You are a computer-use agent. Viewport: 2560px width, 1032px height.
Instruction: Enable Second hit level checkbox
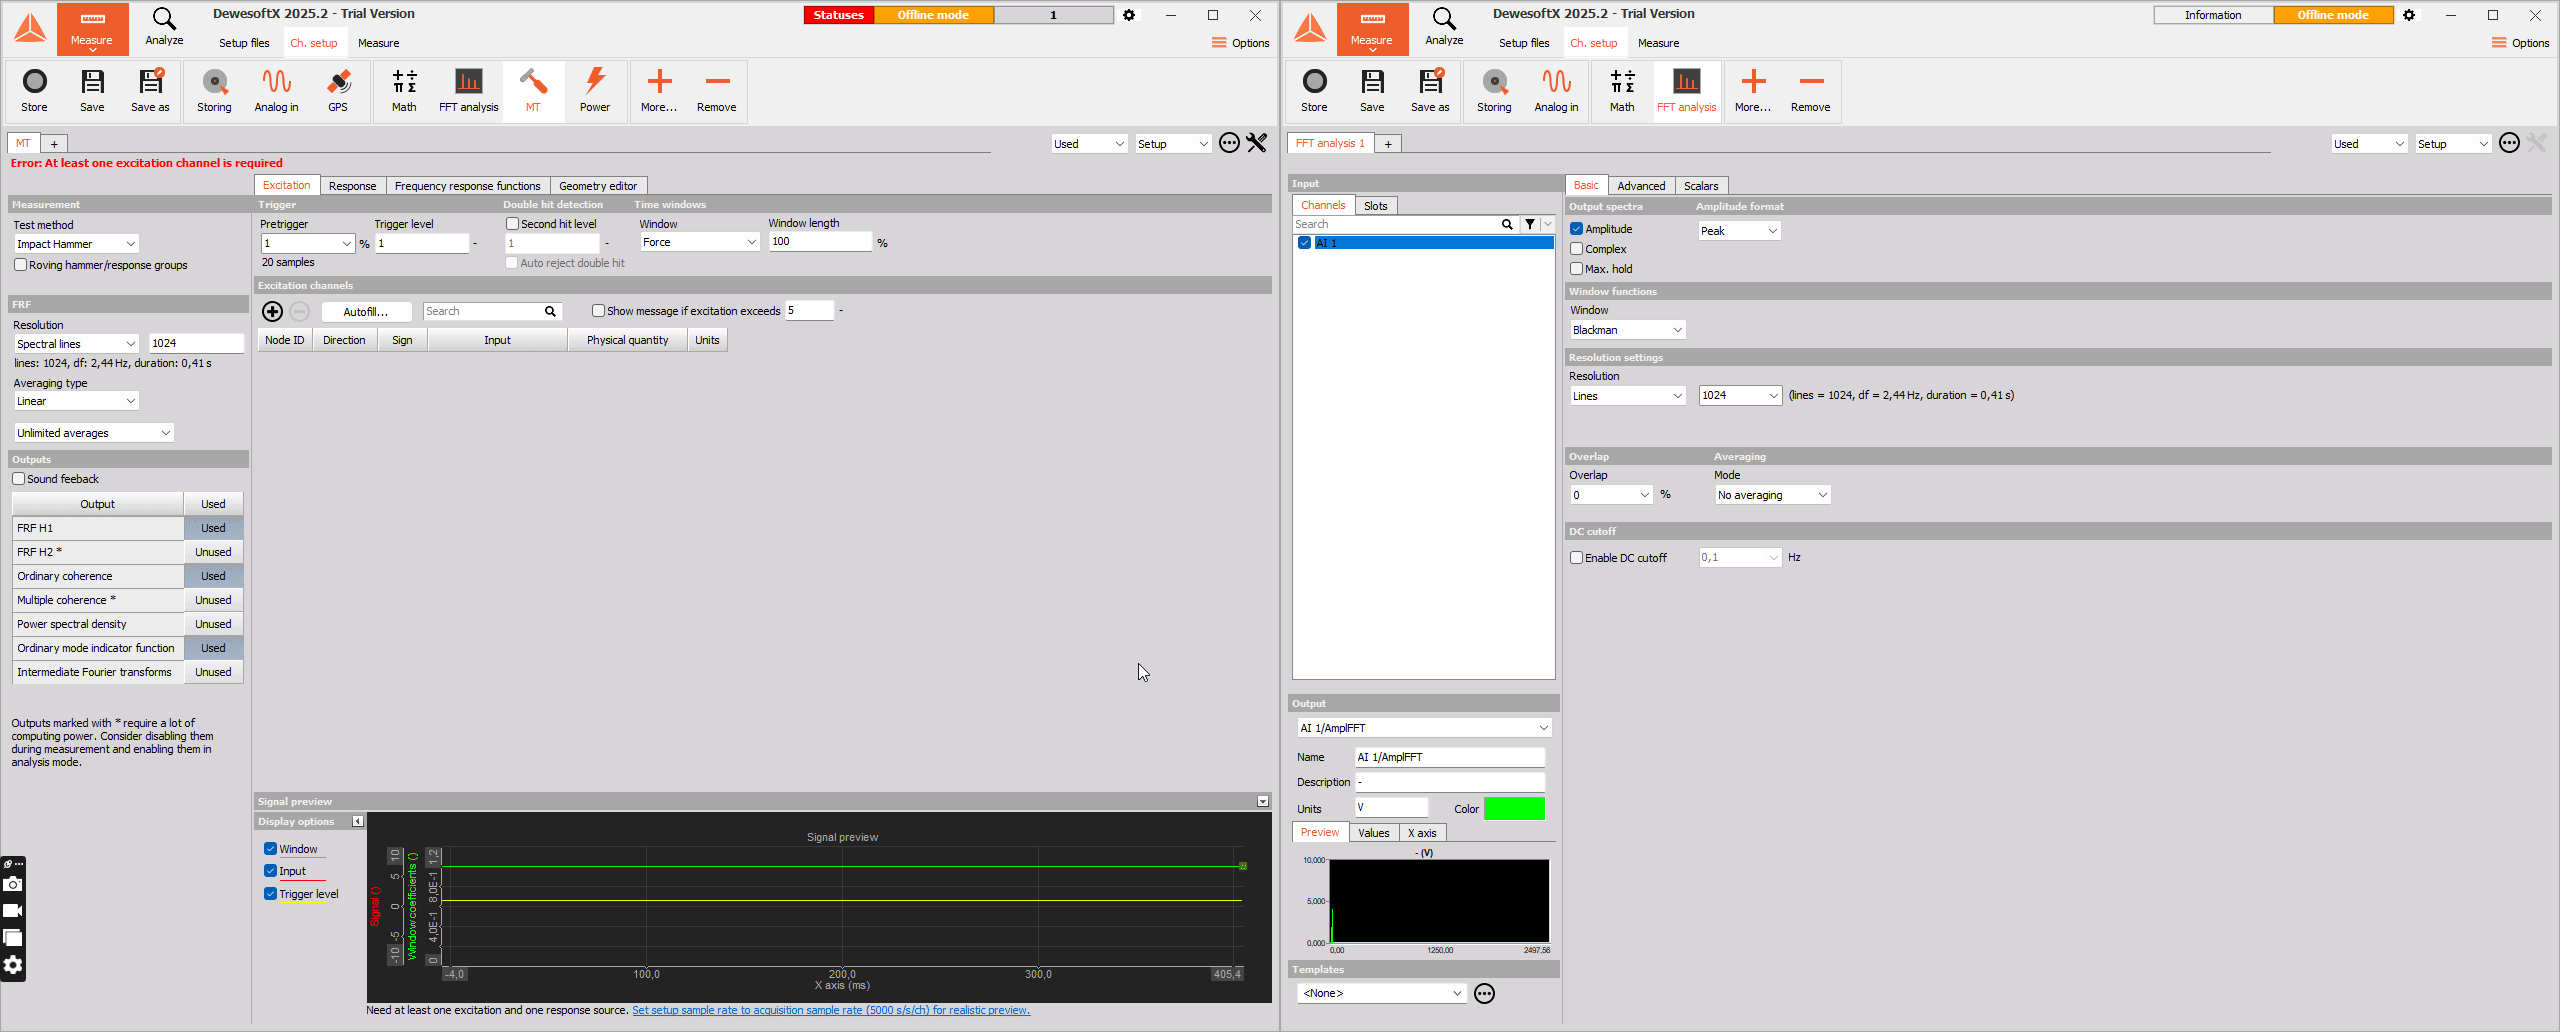click(512, 224)
